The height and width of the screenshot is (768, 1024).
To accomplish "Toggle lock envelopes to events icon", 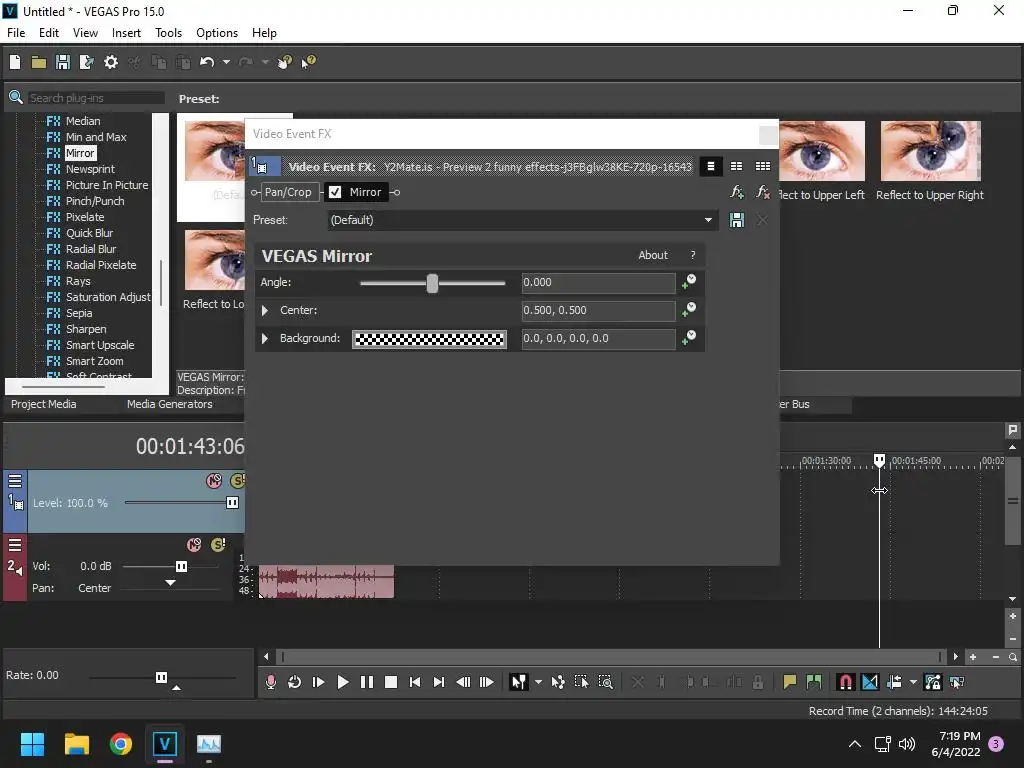I will (x=933, y=682).
